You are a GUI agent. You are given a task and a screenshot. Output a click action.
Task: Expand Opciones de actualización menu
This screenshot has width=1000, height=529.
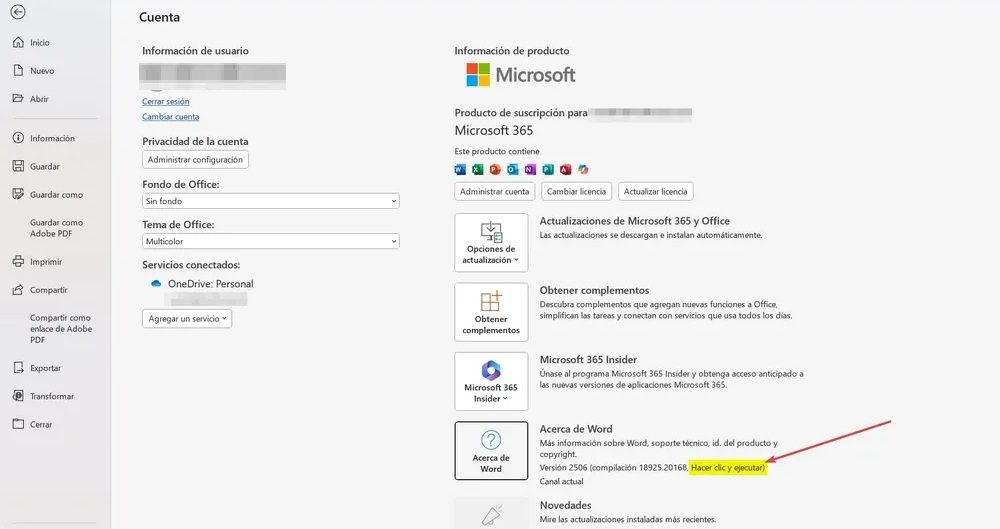click(x=491, y=242)
